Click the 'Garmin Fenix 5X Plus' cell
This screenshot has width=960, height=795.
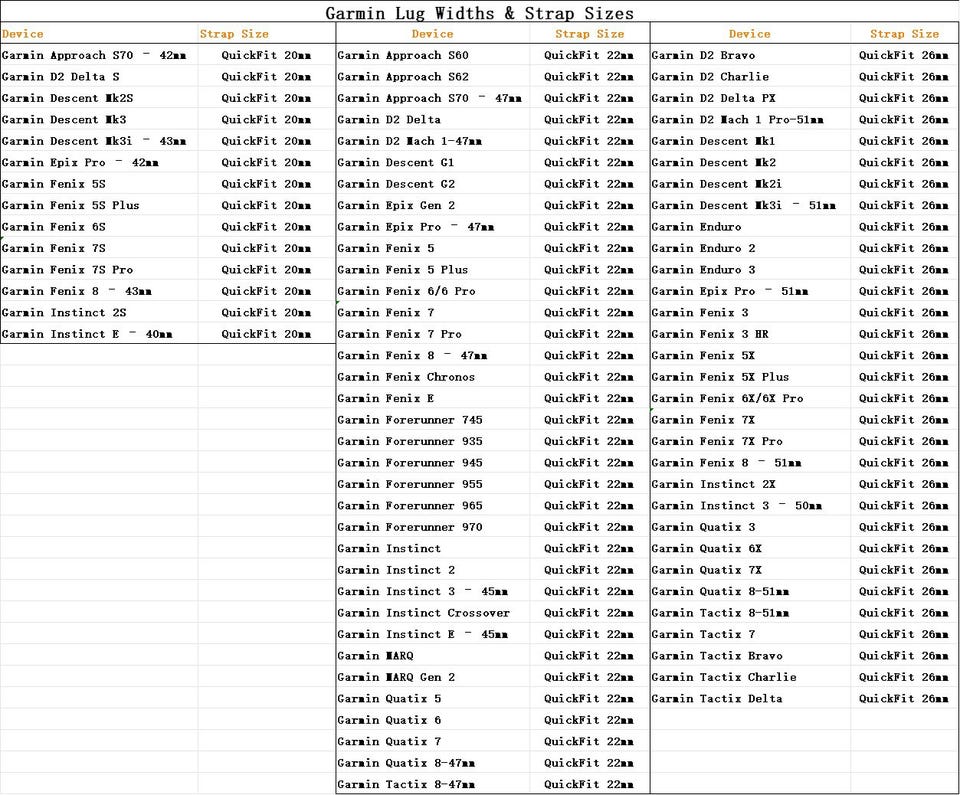pos(750,377)
